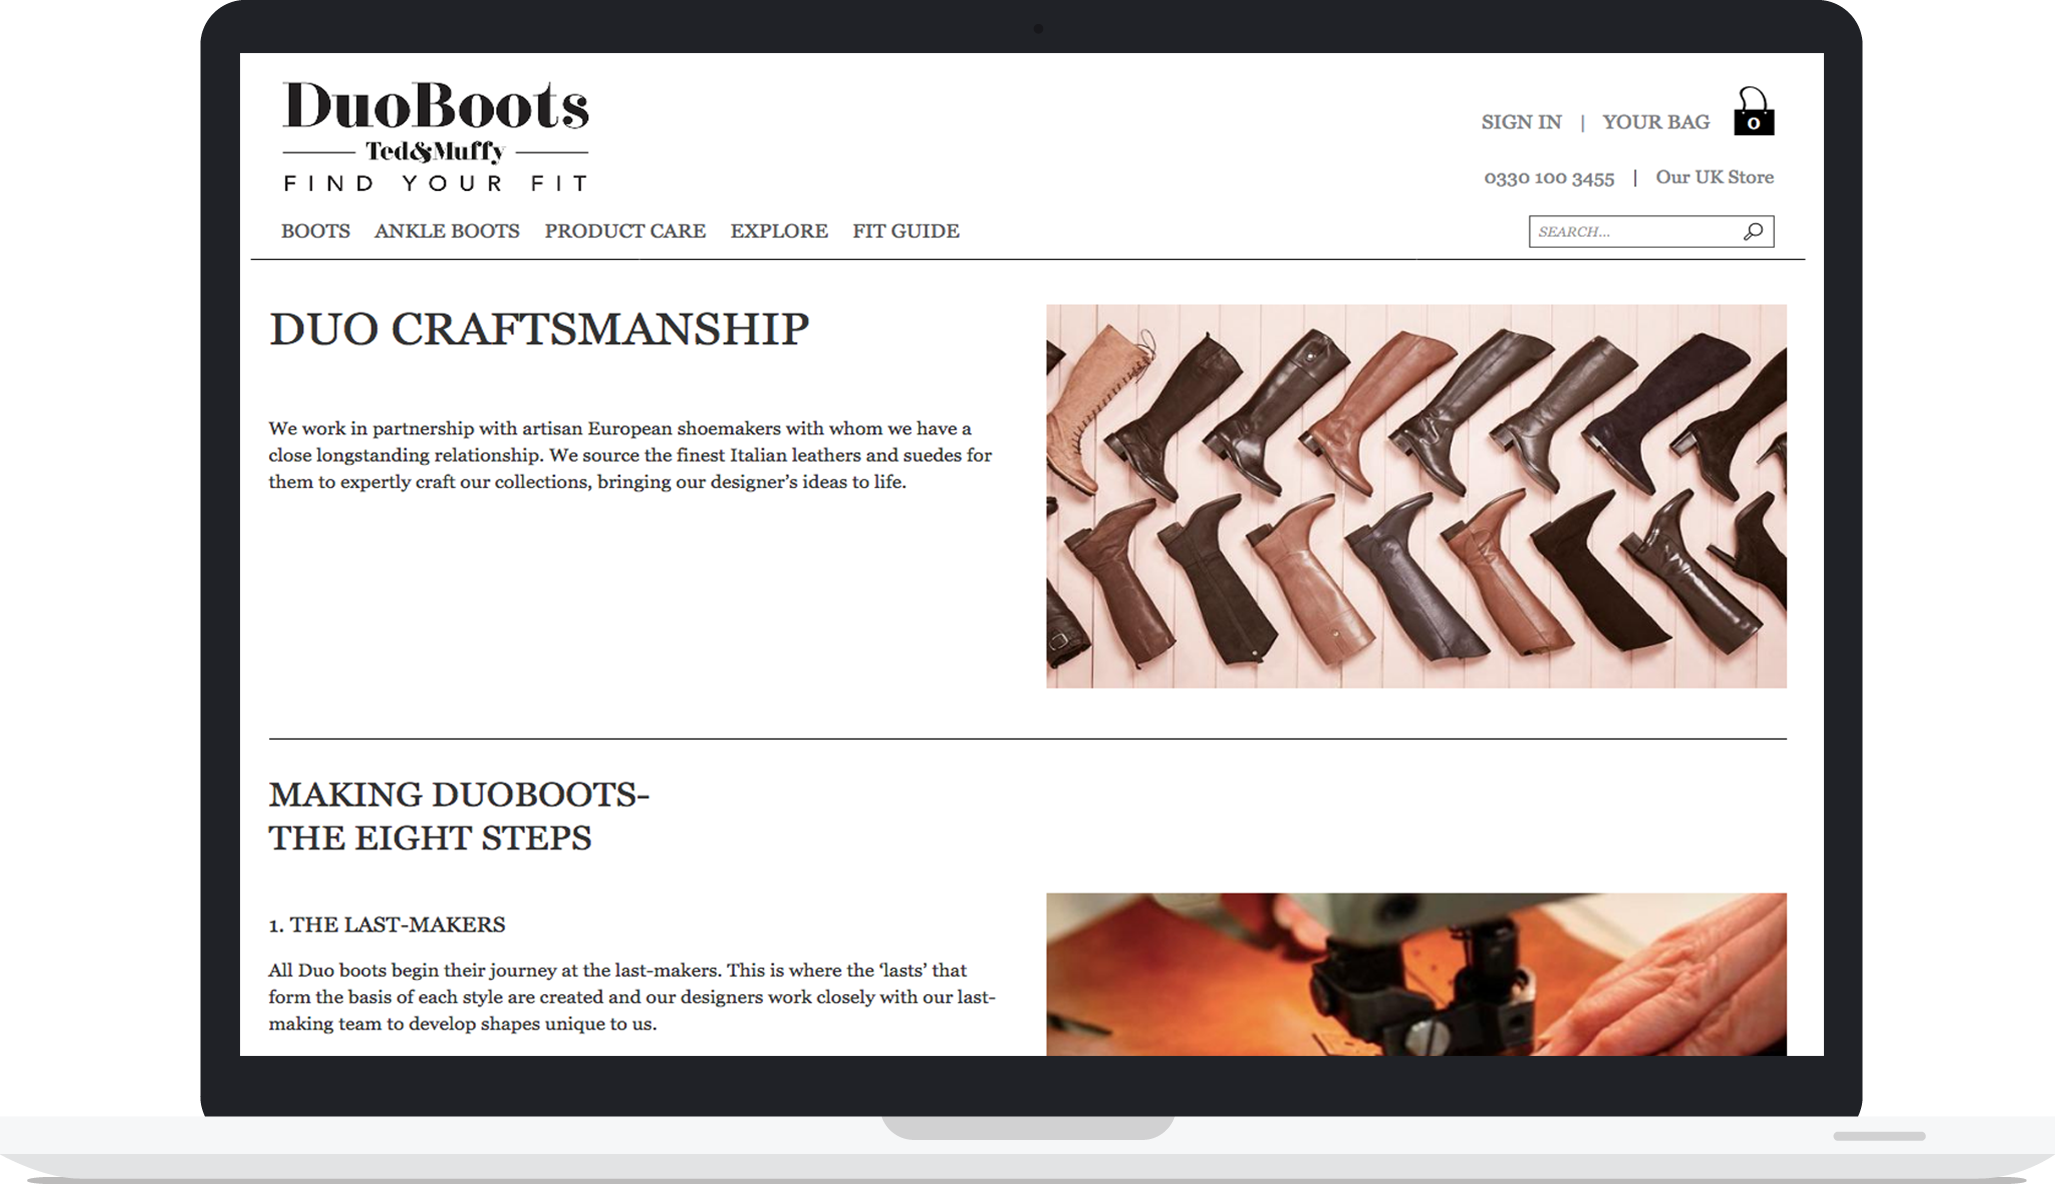Click the boots collection photo
Viewport: 2055px width, 1184px height.
click(x=1416, y=496)
